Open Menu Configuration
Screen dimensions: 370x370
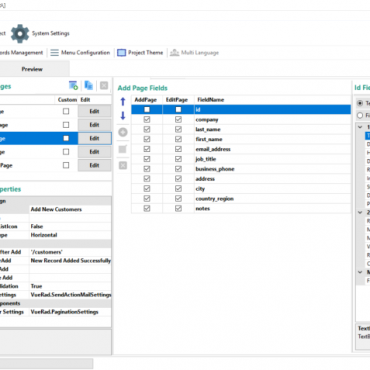[x=80, y=53]
